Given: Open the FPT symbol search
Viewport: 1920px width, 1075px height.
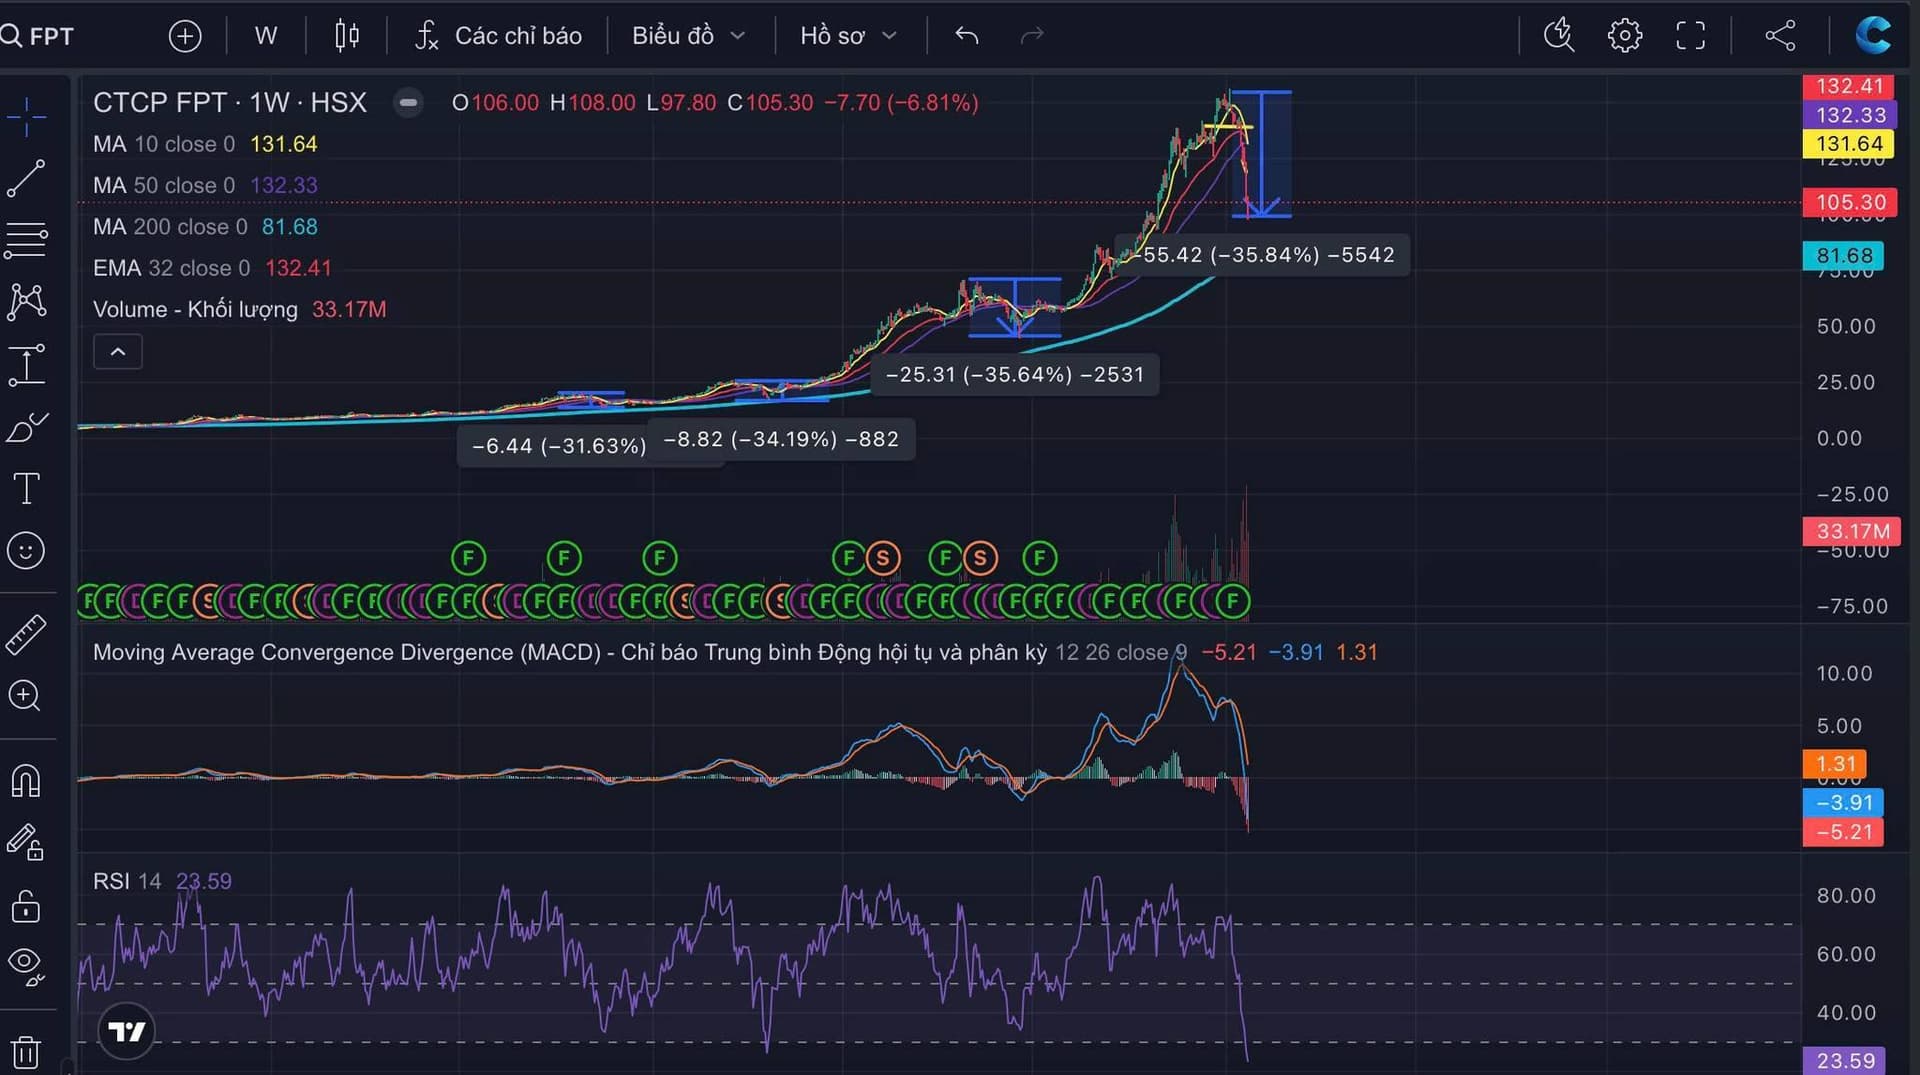Looking at the screenshot, I should coord(38,36).
